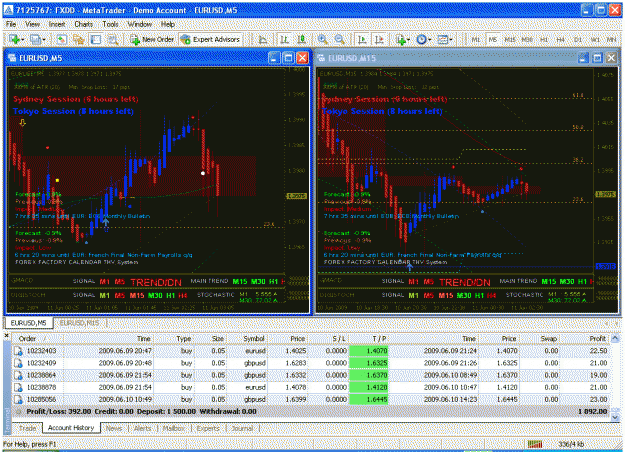Close the Terminal panel with its X
The image size is (625, 452).
point(6,336)
